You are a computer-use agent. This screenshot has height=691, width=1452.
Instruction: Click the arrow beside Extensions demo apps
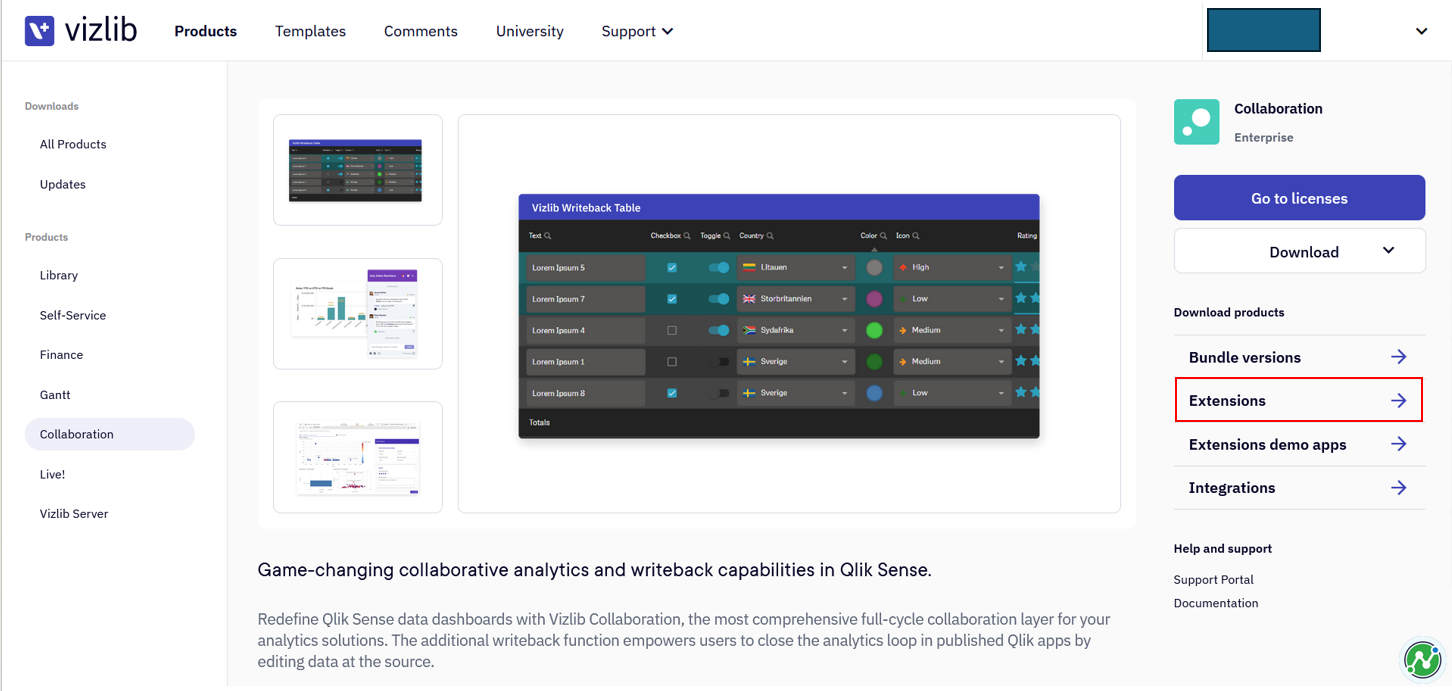point(1398,444)
